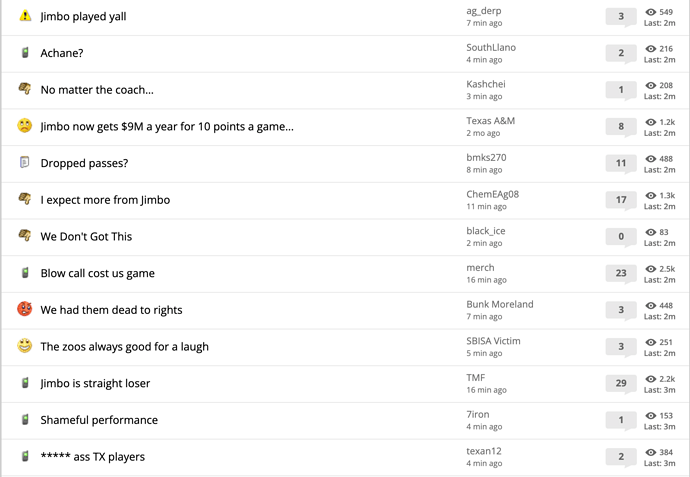690x477 pixels.
Task: Click the phone icon next to Achane?
Action: 25,53
